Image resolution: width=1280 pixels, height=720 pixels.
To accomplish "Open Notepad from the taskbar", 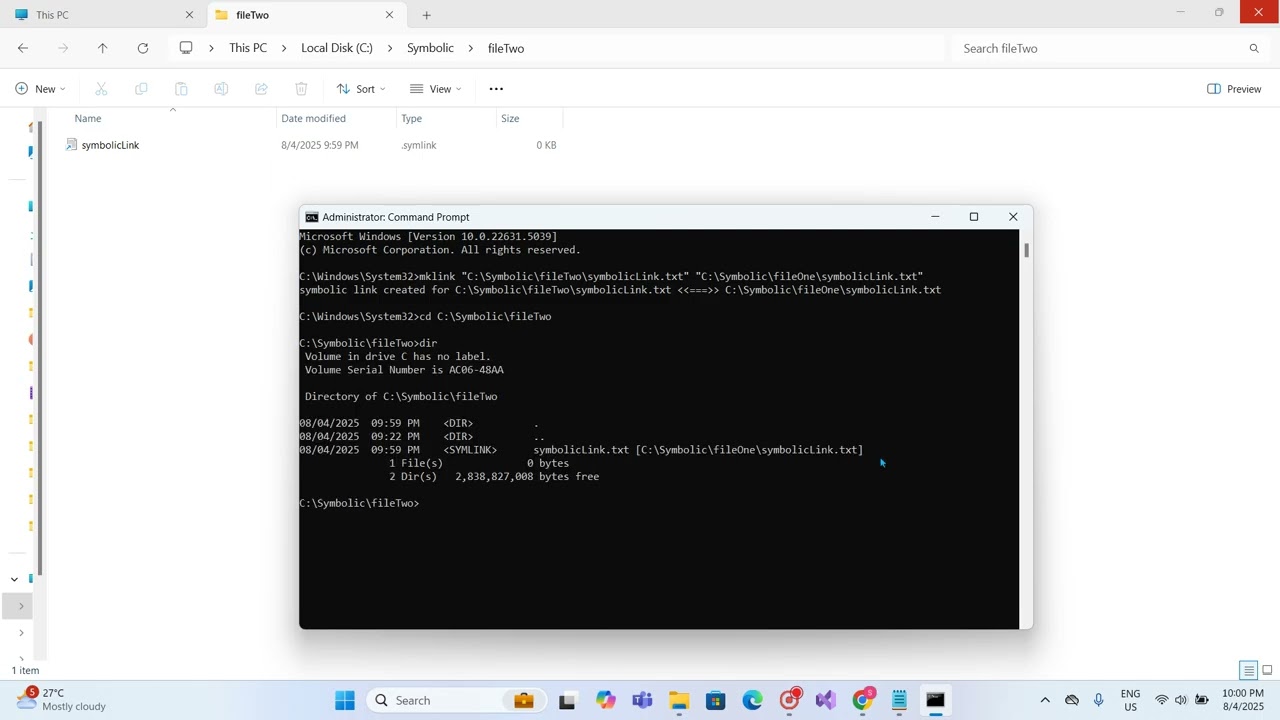I will [x=899, y=700].
